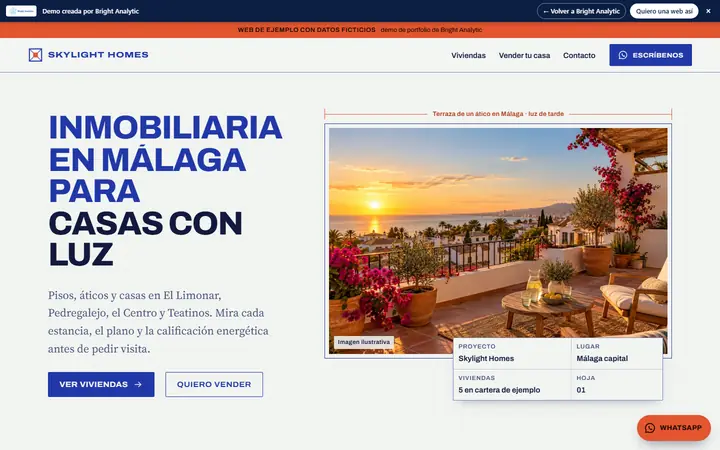The image size is (720, 450).
Task: Click the Lugar Málaga capital cell
Action: 617,354
